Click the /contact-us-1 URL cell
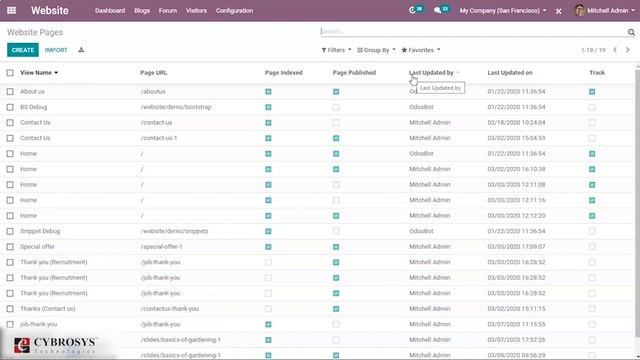The height and width of the screenshot is (360, 640). (x=159, y=138)
